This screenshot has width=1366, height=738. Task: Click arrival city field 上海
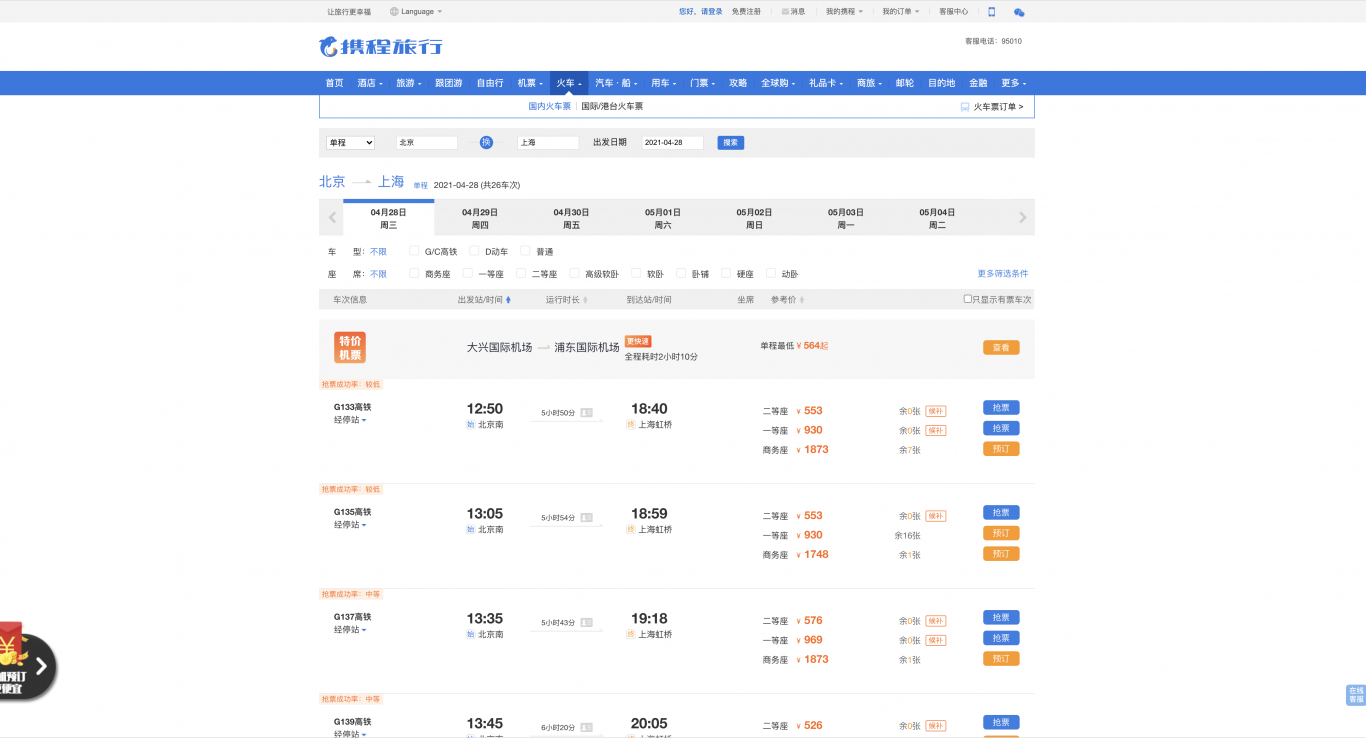click(548, 143)
